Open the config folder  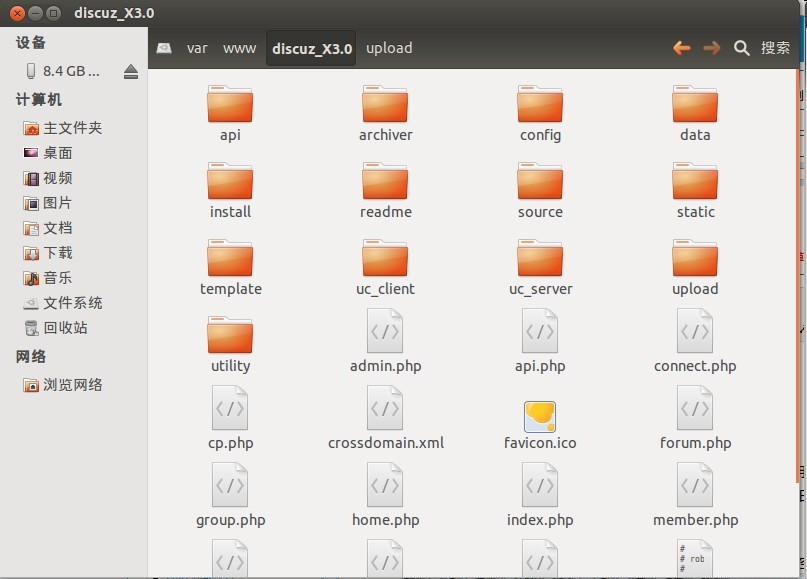click(540, 104)
